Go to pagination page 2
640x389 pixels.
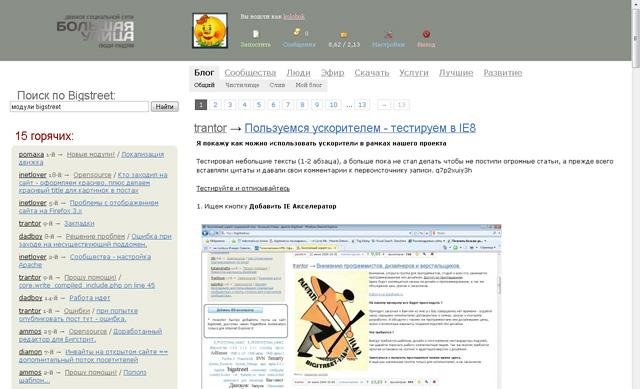(215, 105)
